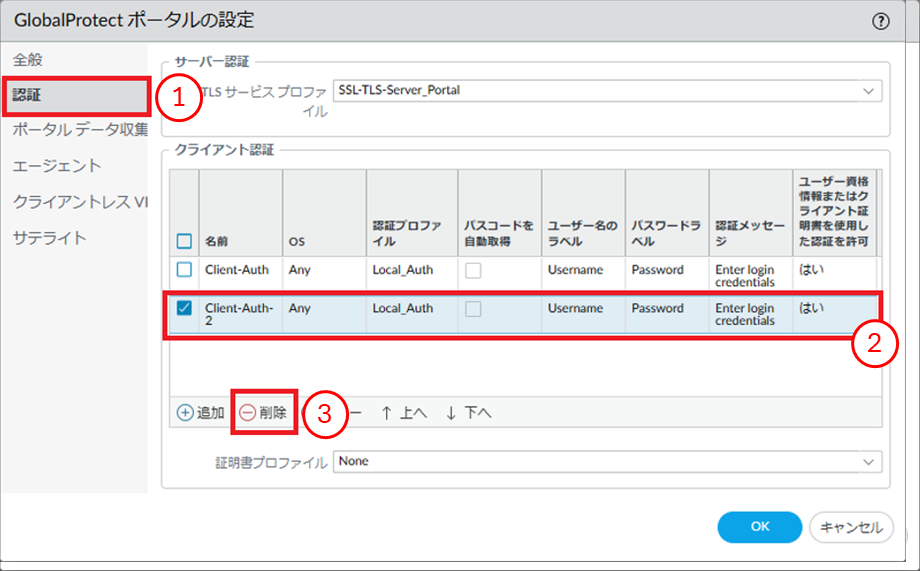The width and height of the screenshot is (920, 571).
Task: Open the 全般 tab
Action: [28, 60]
